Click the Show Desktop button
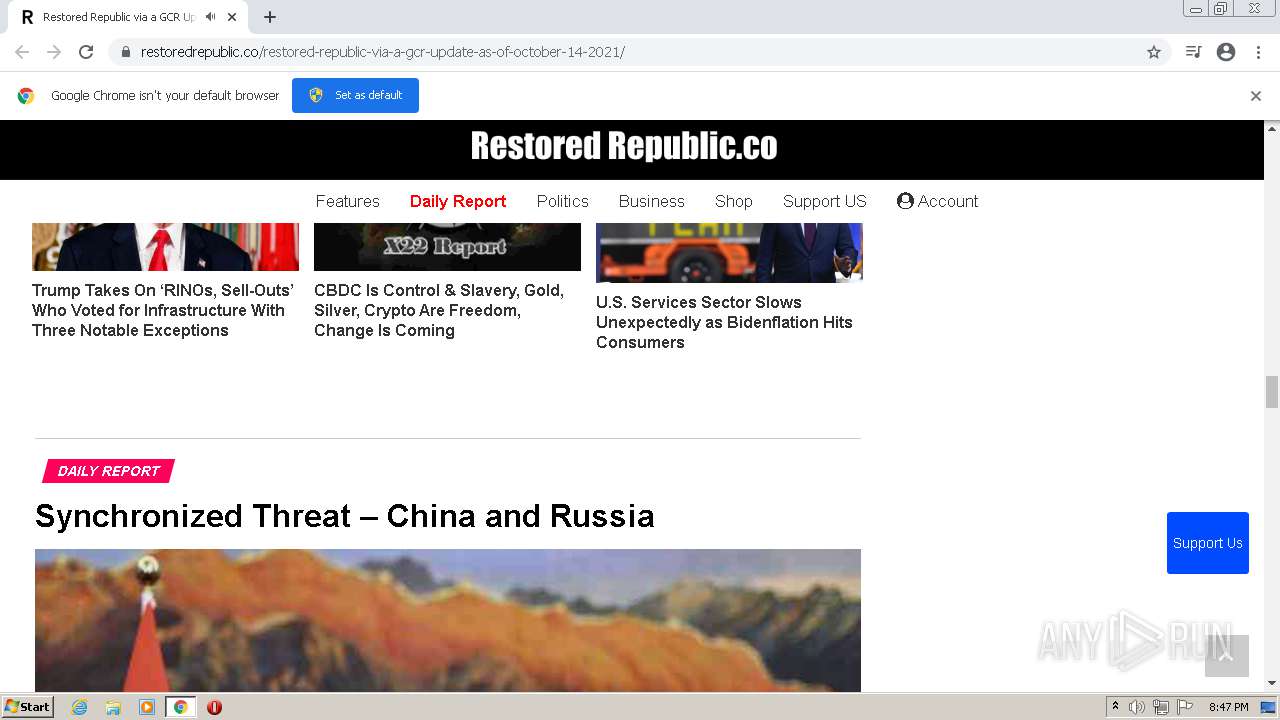Screen dimensions: 1280x720 coord(1269,707)
